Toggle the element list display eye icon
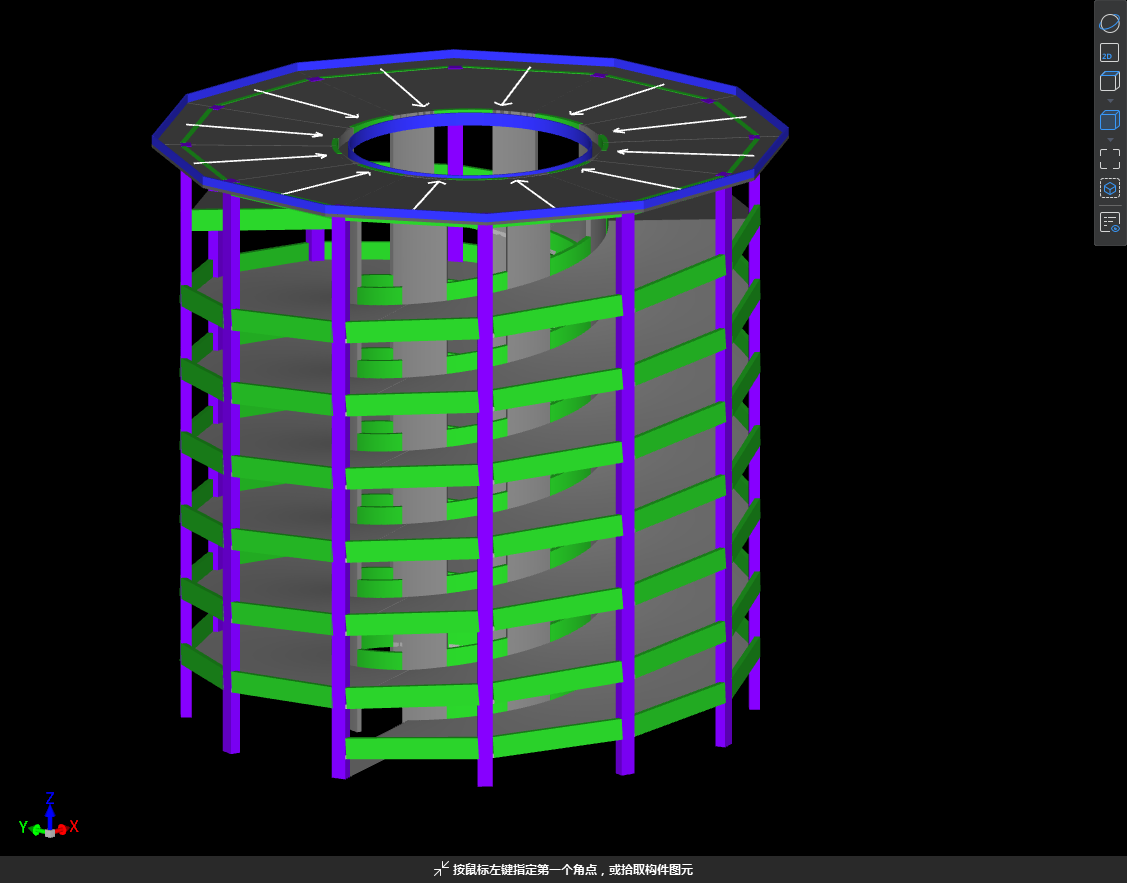 tap(1109, 222)
